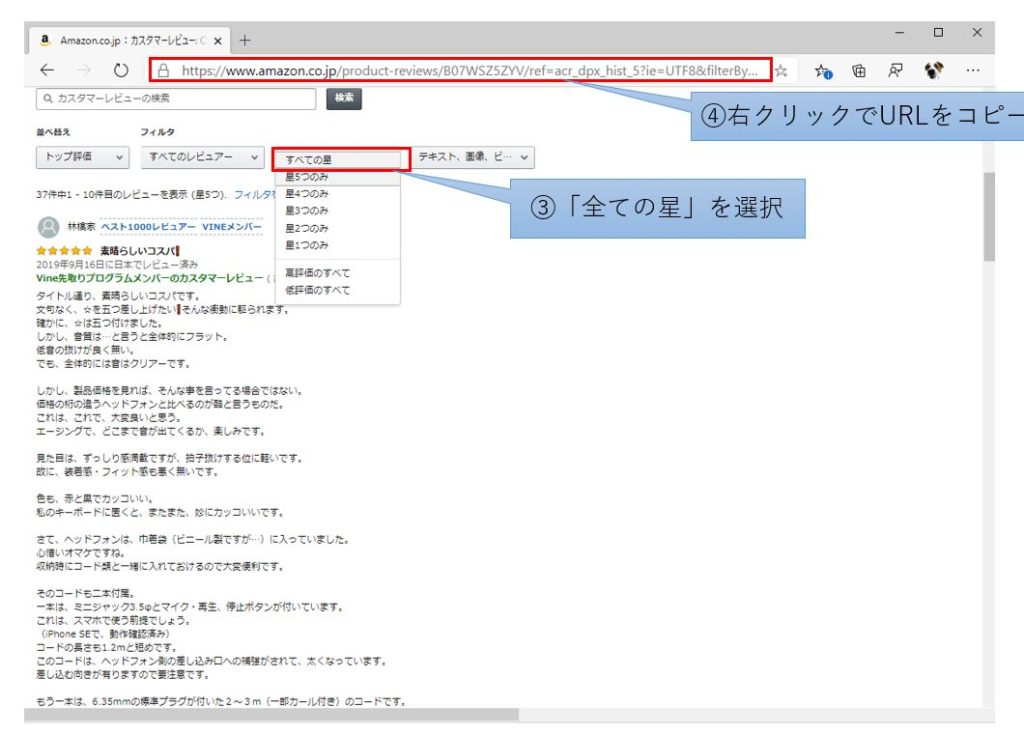Image resolution: width=1024 pixels, height=735 pixels.
Task: Open a new tab with plus button
Action: tap(245, 41)
